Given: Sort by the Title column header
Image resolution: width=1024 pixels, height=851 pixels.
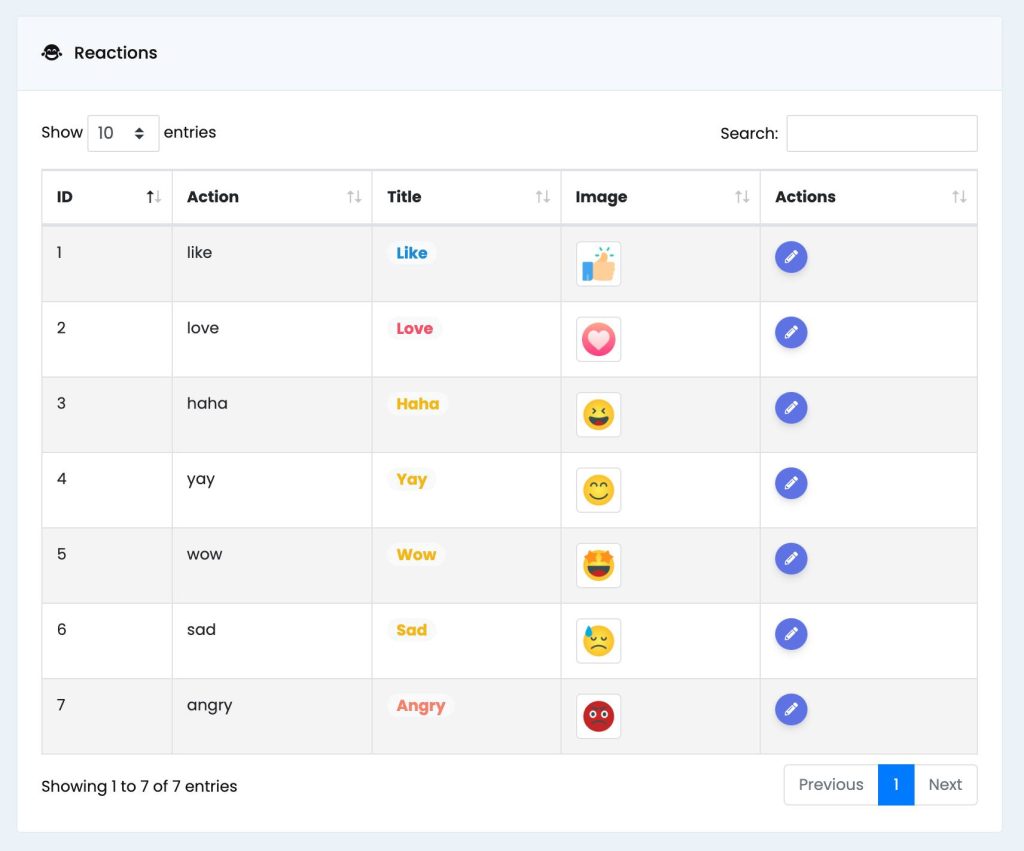Looking at the screenshot, I should tap(466, 197).
